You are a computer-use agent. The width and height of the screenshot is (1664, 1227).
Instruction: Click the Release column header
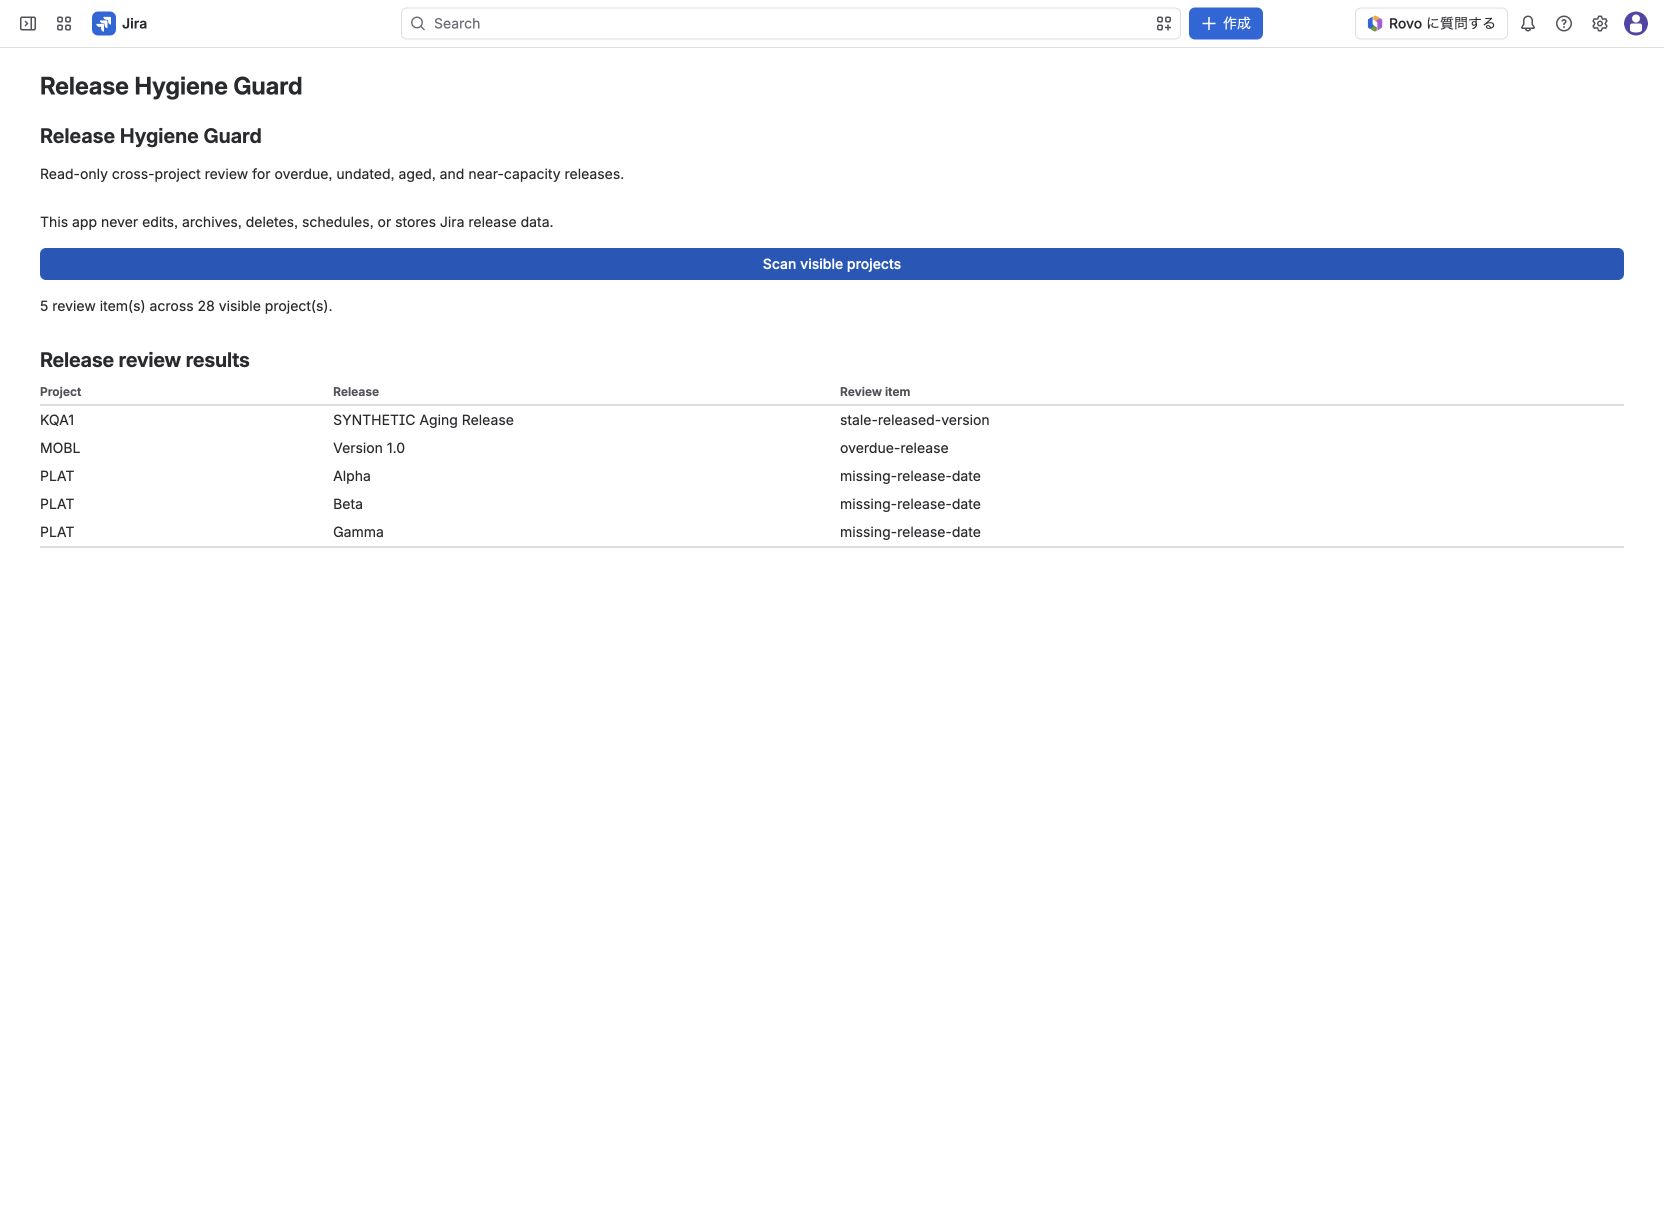pyautogui.click(x=356, y=392)
